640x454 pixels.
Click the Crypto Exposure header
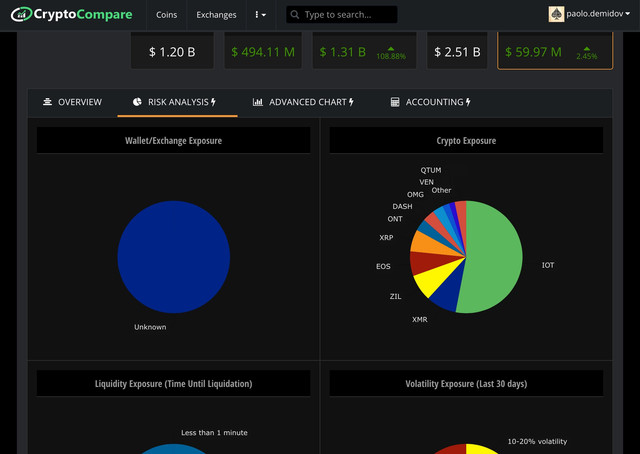[466, 140]
